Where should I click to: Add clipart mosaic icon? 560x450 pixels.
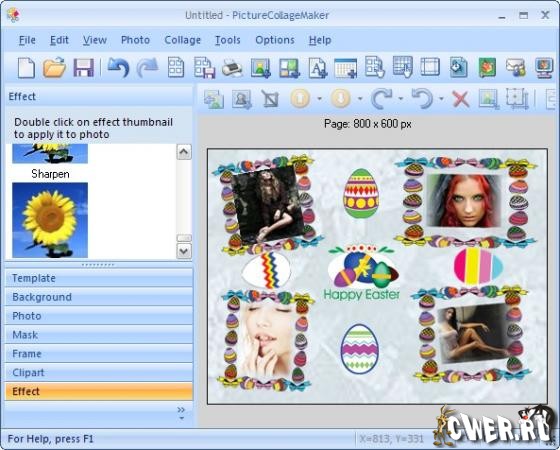pyautogui.click(x=289, y=68)
